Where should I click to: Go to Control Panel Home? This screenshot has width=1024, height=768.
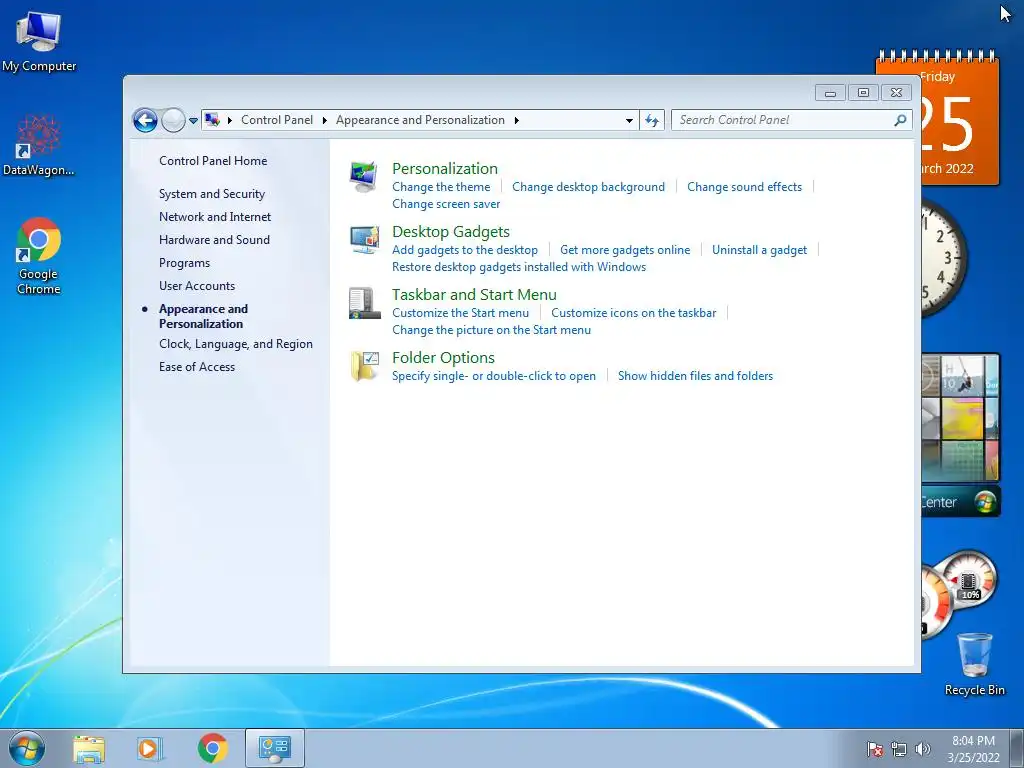coord(213,161)
